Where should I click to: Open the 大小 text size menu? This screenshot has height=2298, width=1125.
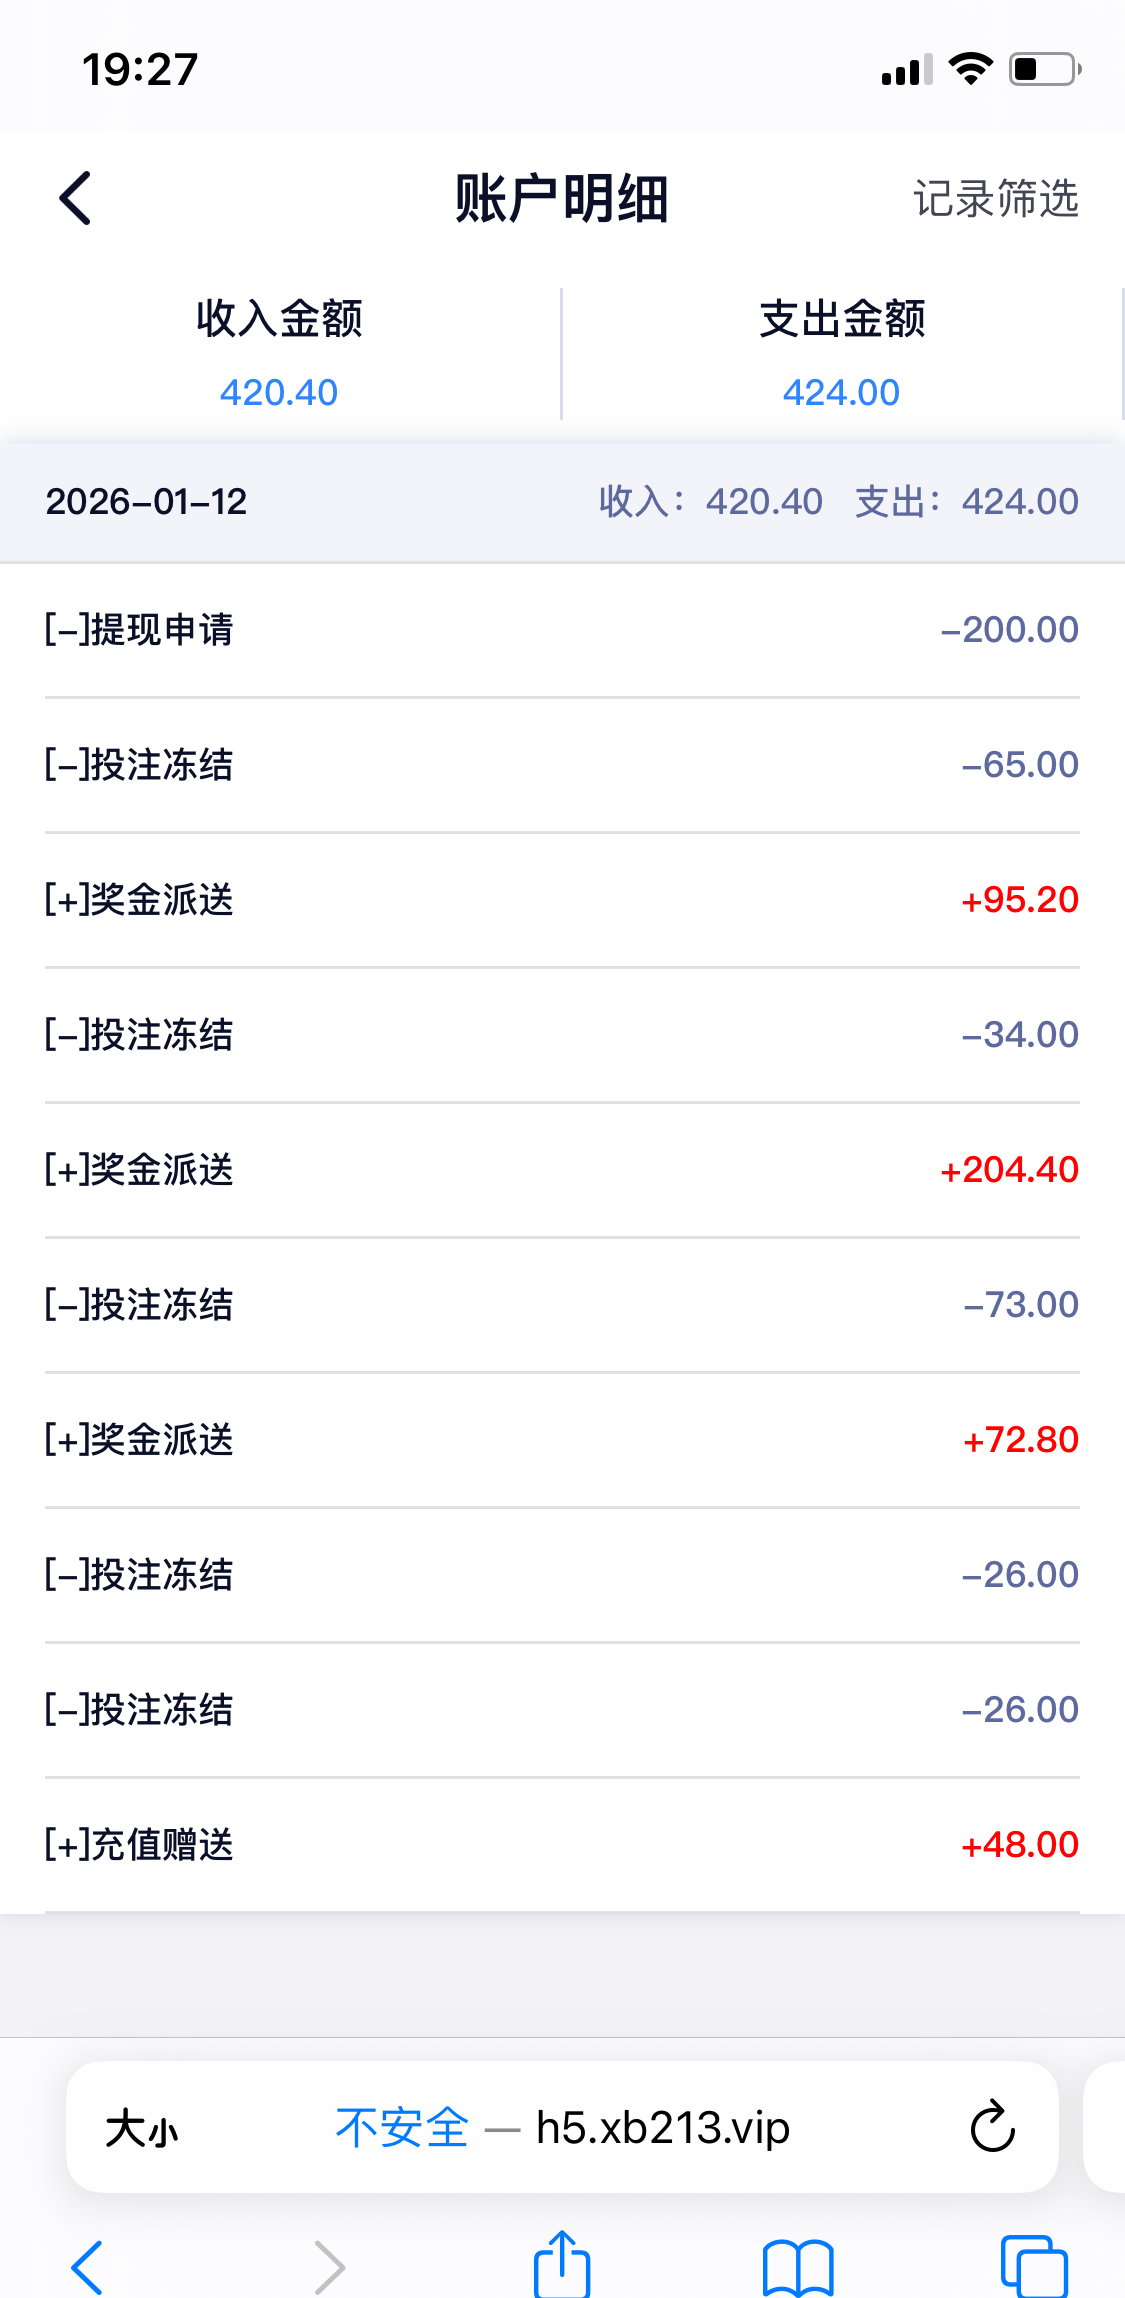tap(142, 2128)
